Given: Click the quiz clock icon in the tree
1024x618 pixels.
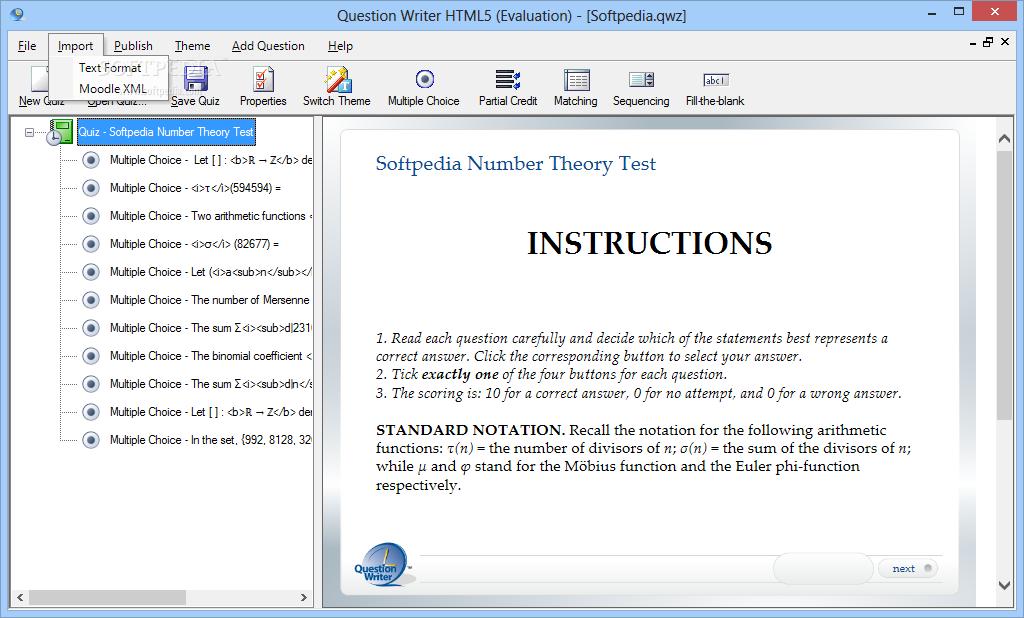Looking at the screenshot, I should tap(59, 132).
